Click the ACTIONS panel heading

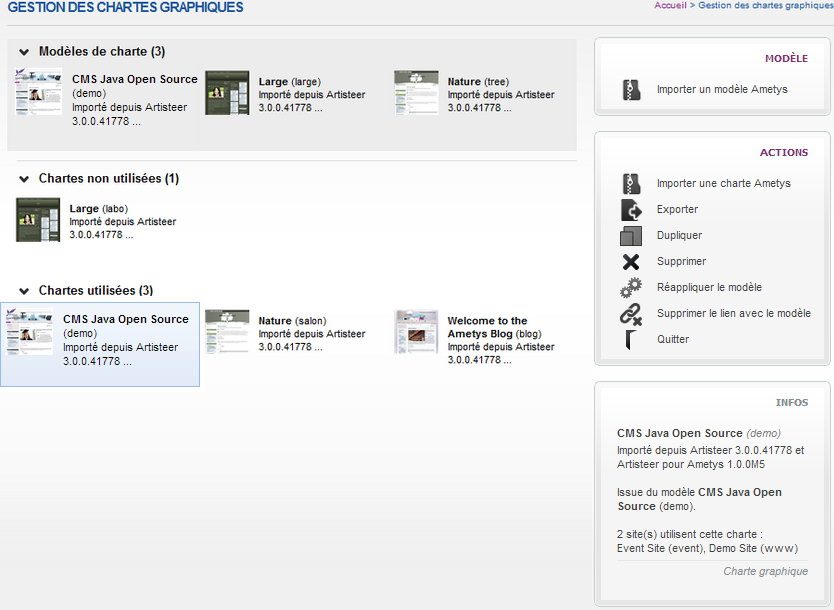[784, 153]
